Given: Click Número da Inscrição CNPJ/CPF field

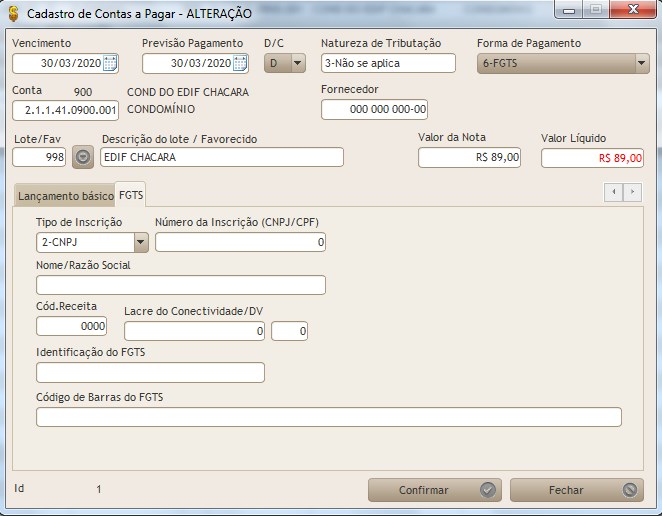Looking at the screenshot, I should click(x=240, y=242).
